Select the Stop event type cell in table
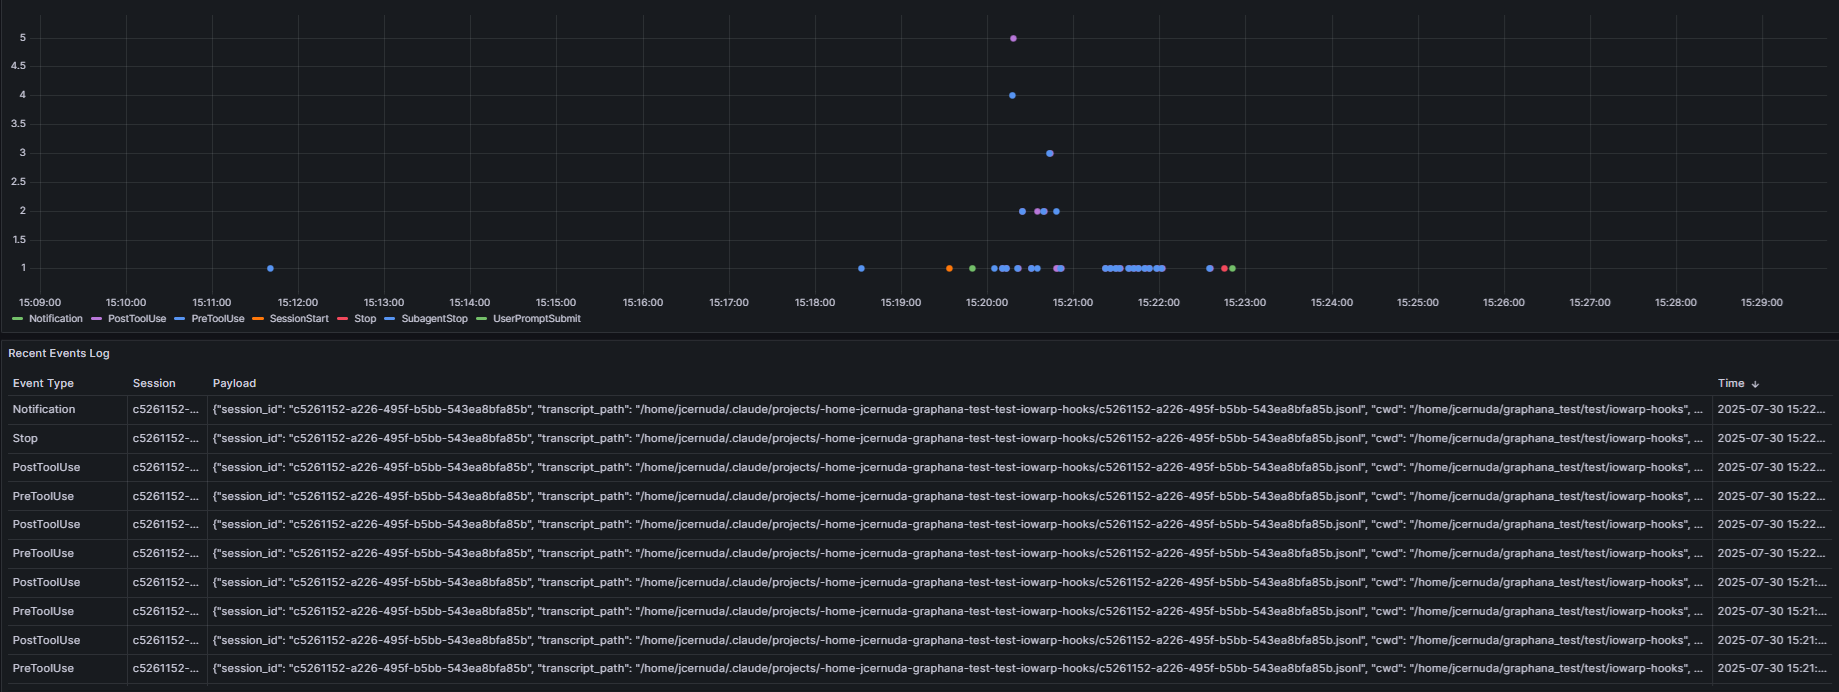This screenshot has width=1839, height=692. (25, 439)
